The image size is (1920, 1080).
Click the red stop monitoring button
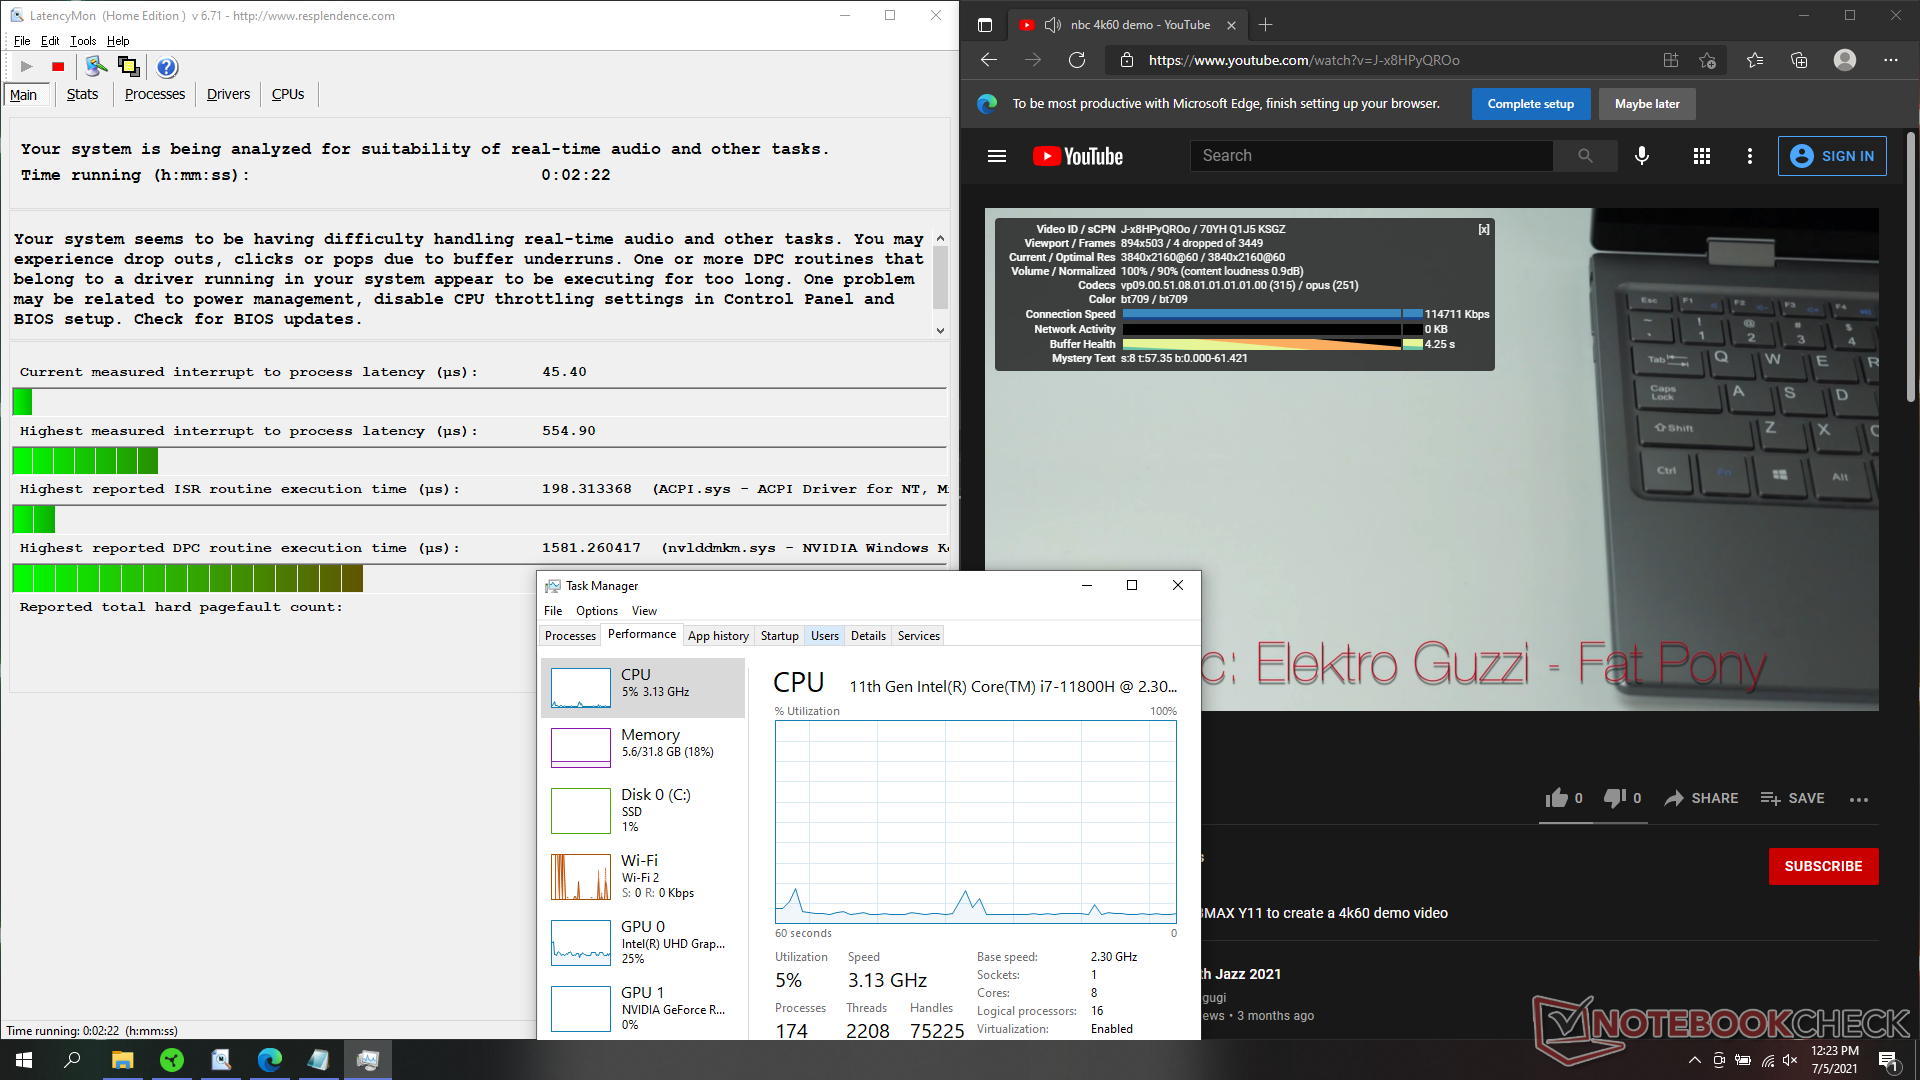coord(58,67)
